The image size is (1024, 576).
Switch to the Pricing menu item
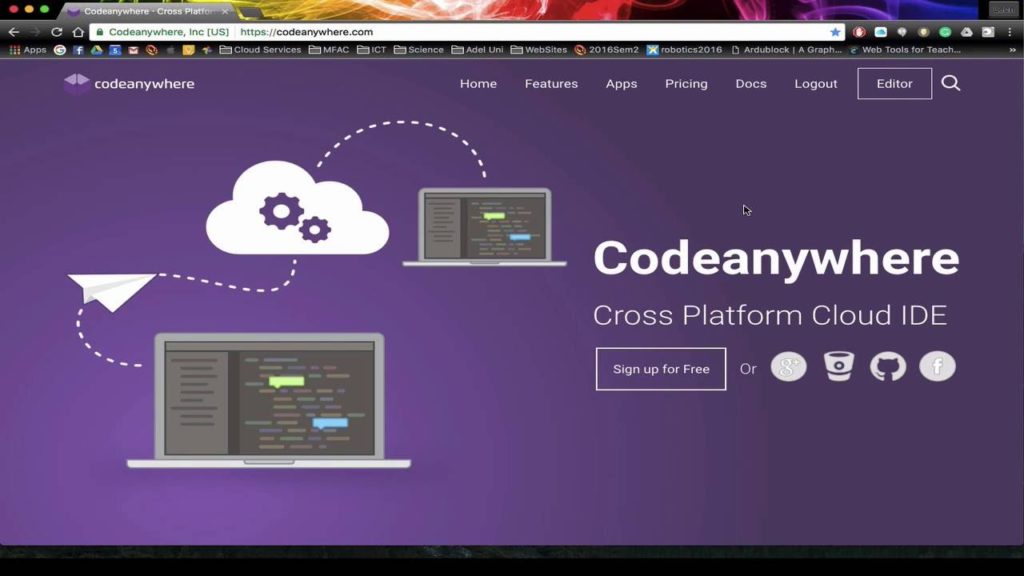[686, 84]
